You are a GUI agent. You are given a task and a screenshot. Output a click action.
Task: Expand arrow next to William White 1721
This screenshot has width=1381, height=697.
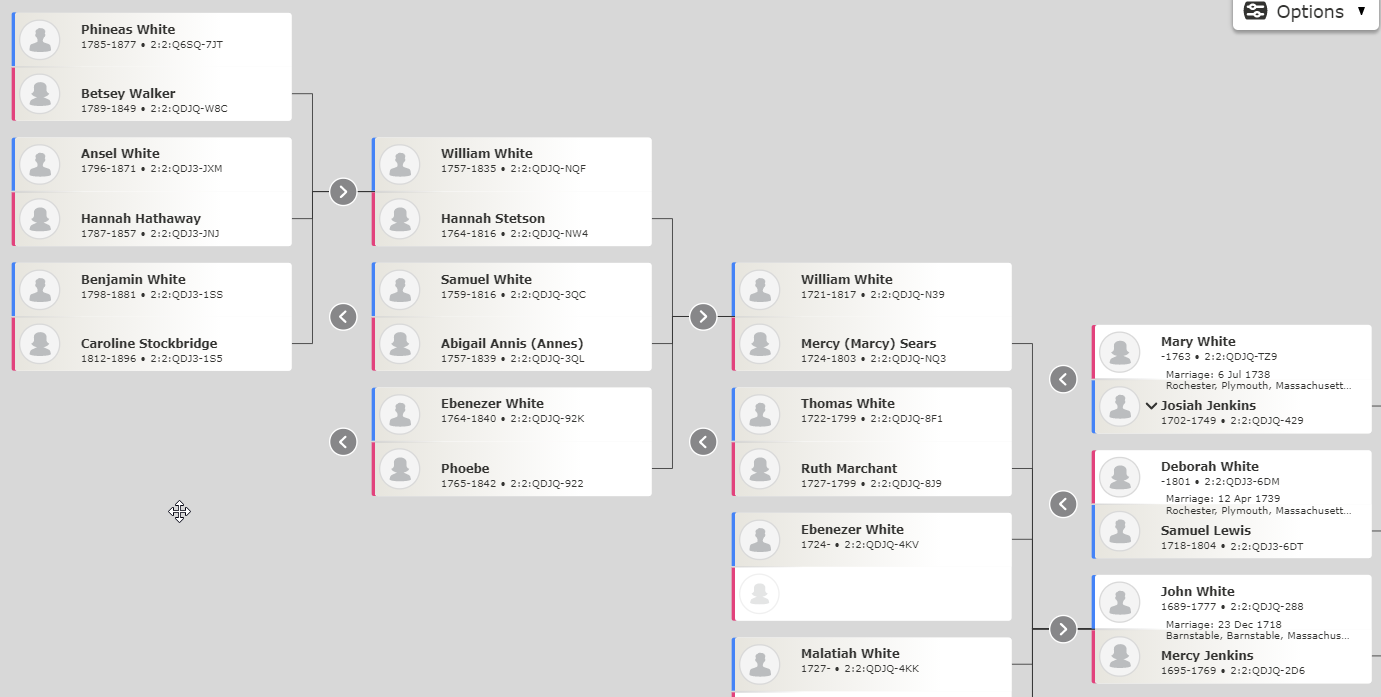pyautogui.click(x=703, y=317)
